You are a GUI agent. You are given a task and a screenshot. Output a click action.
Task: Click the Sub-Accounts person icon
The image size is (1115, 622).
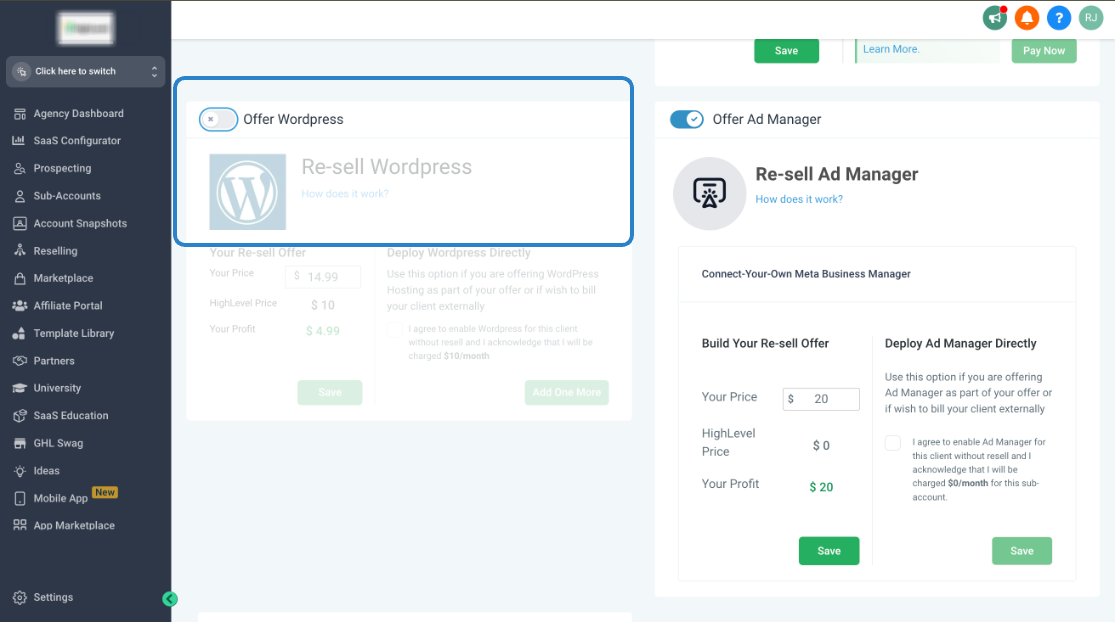(x=20, y=196)
